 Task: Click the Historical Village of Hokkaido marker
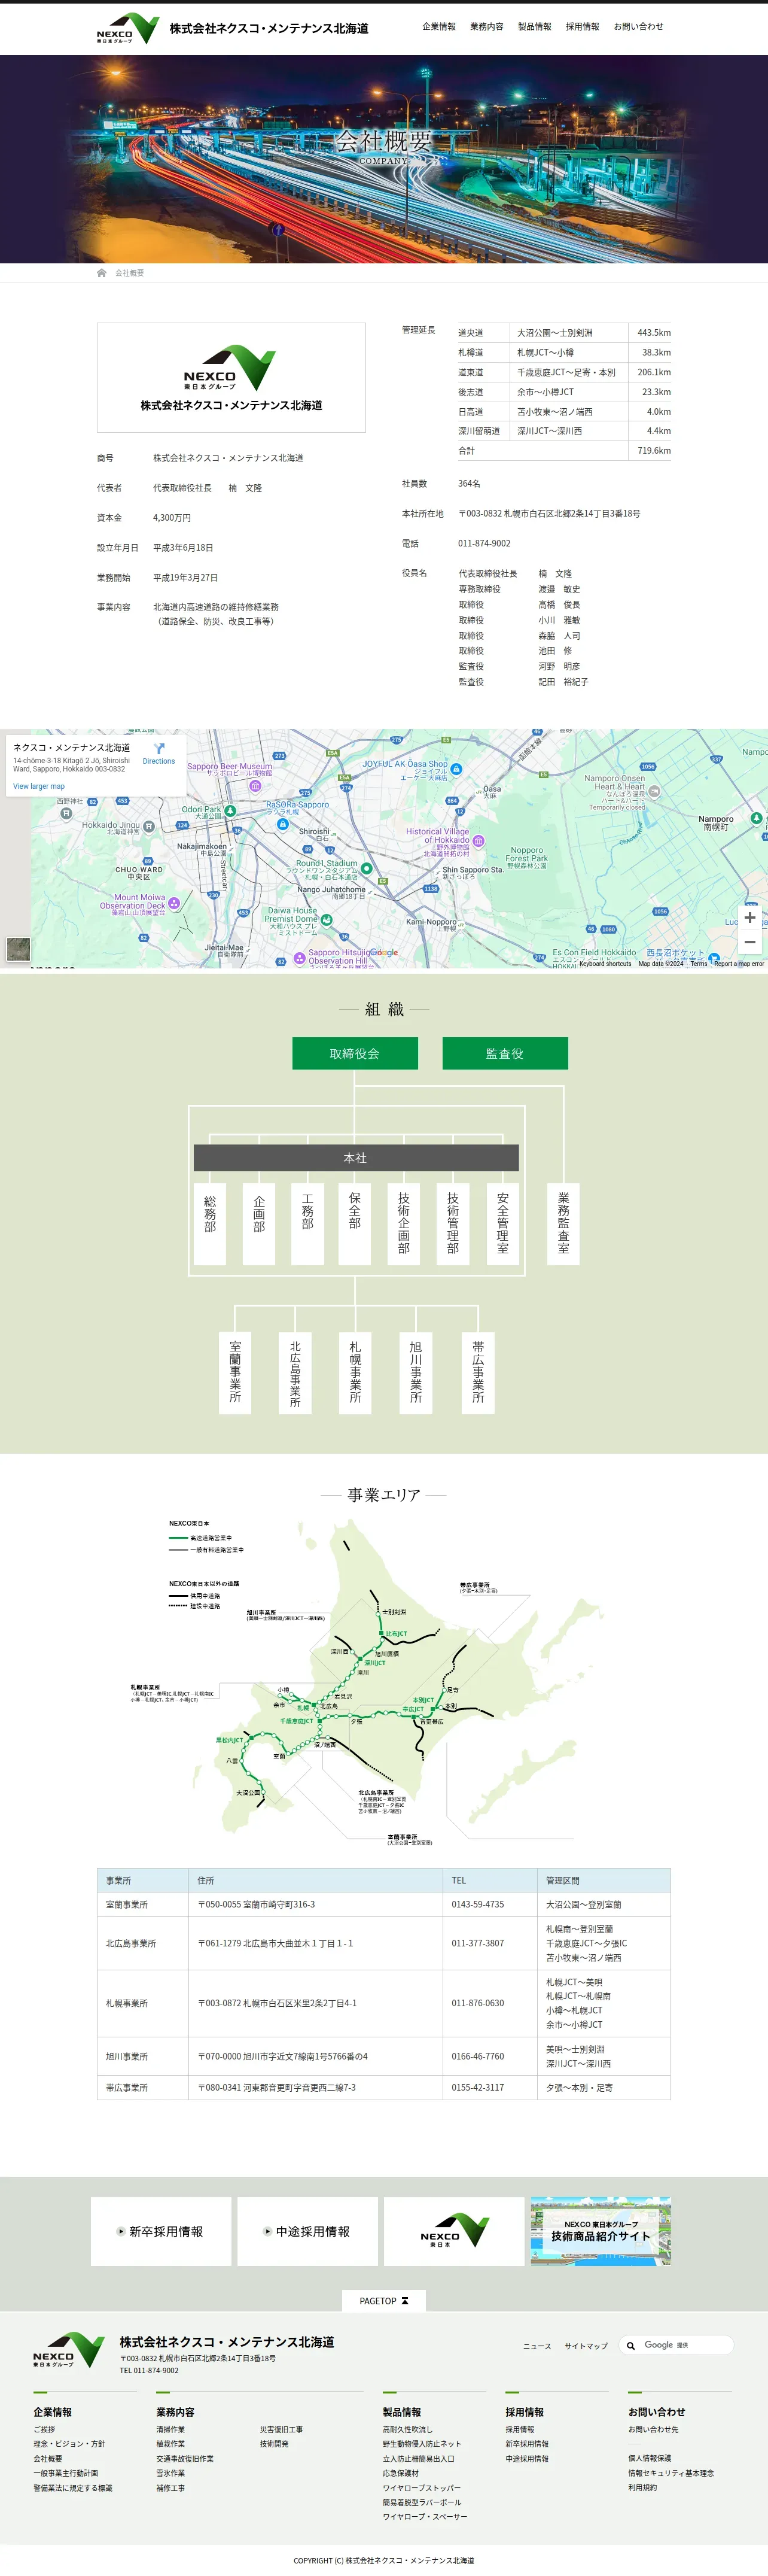478,840
